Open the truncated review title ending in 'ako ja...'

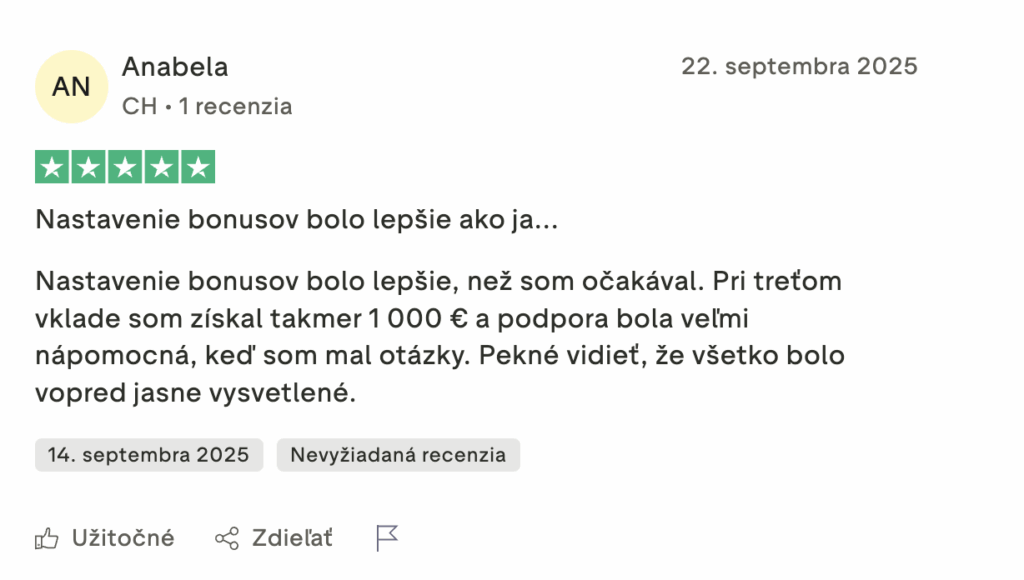click(296, 220)
